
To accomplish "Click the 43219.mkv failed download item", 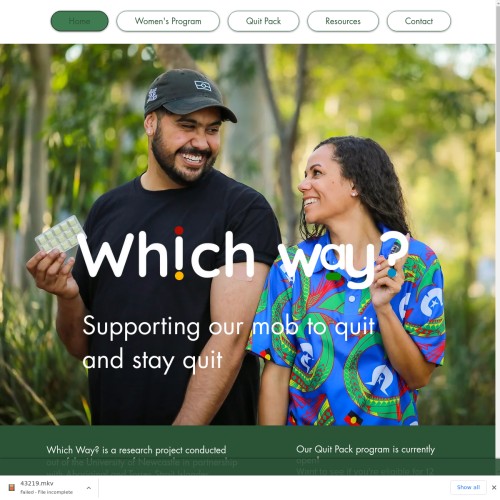I will point(49,488).
